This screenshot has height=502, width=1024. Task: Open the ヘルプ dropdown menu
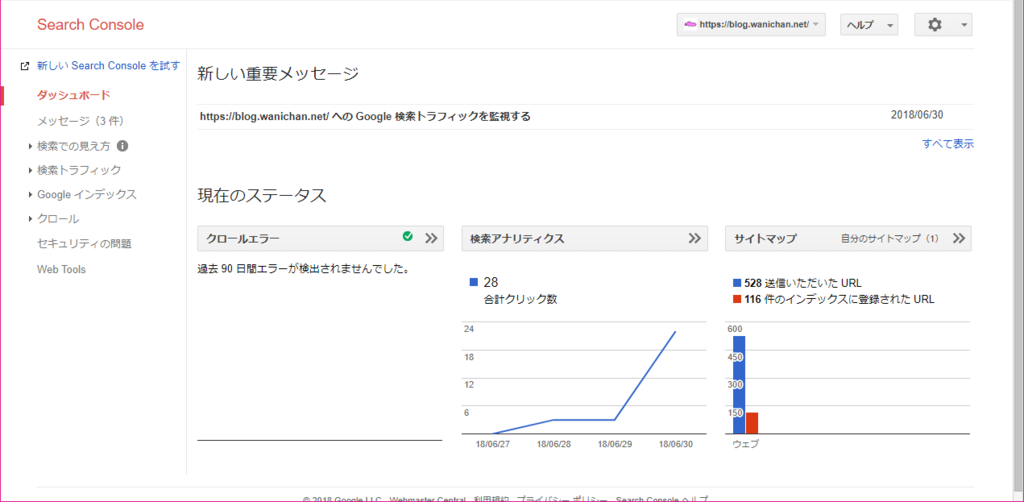(869, 24)
